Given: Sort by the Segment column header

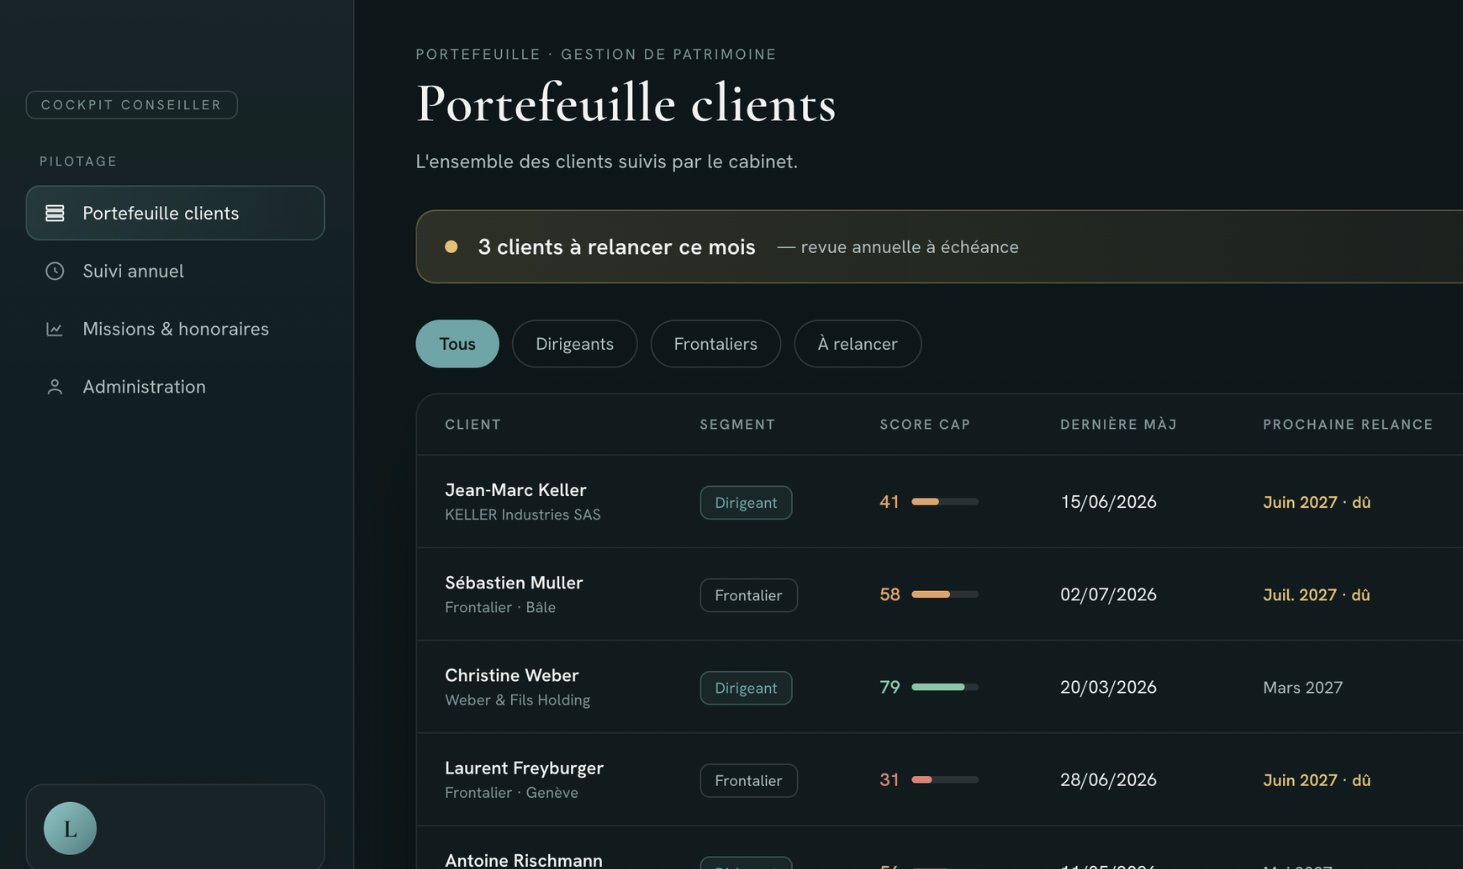Looking at the screenshot, I should (737, 425).
